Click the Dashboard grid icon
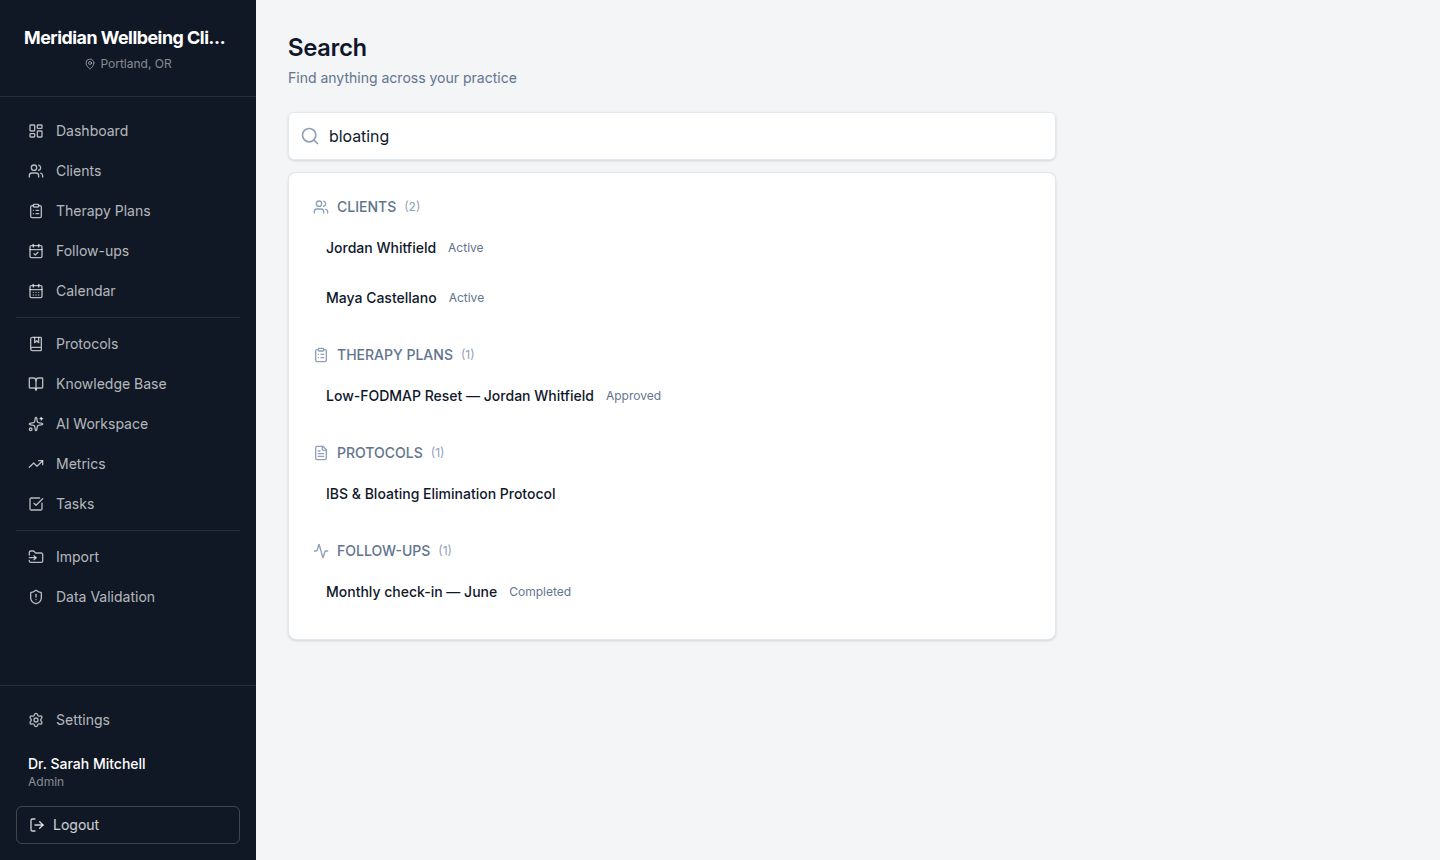 [x=36, y=131]
